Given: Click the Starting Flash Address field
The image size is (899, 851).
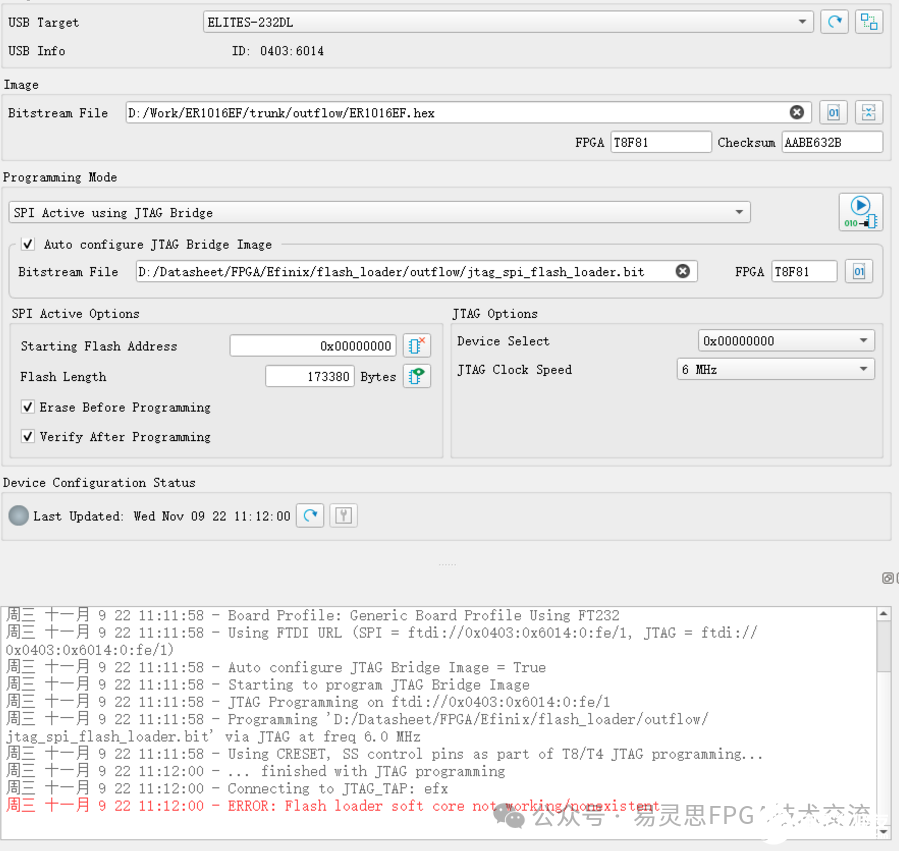Looking at the screenshot, I should click(x=313, y=346).
